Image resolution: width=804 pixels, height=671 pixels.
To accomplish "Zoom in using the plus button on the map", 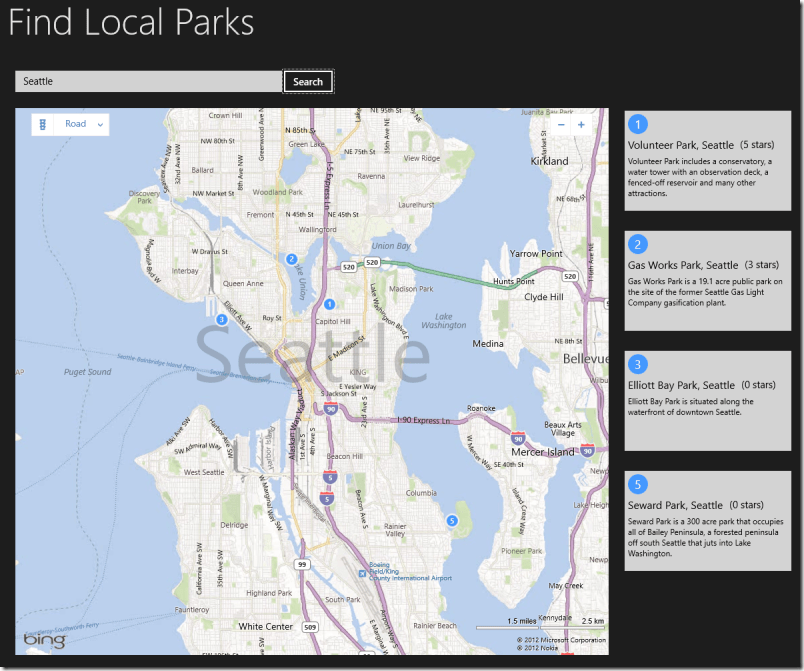I will (580, 124).
